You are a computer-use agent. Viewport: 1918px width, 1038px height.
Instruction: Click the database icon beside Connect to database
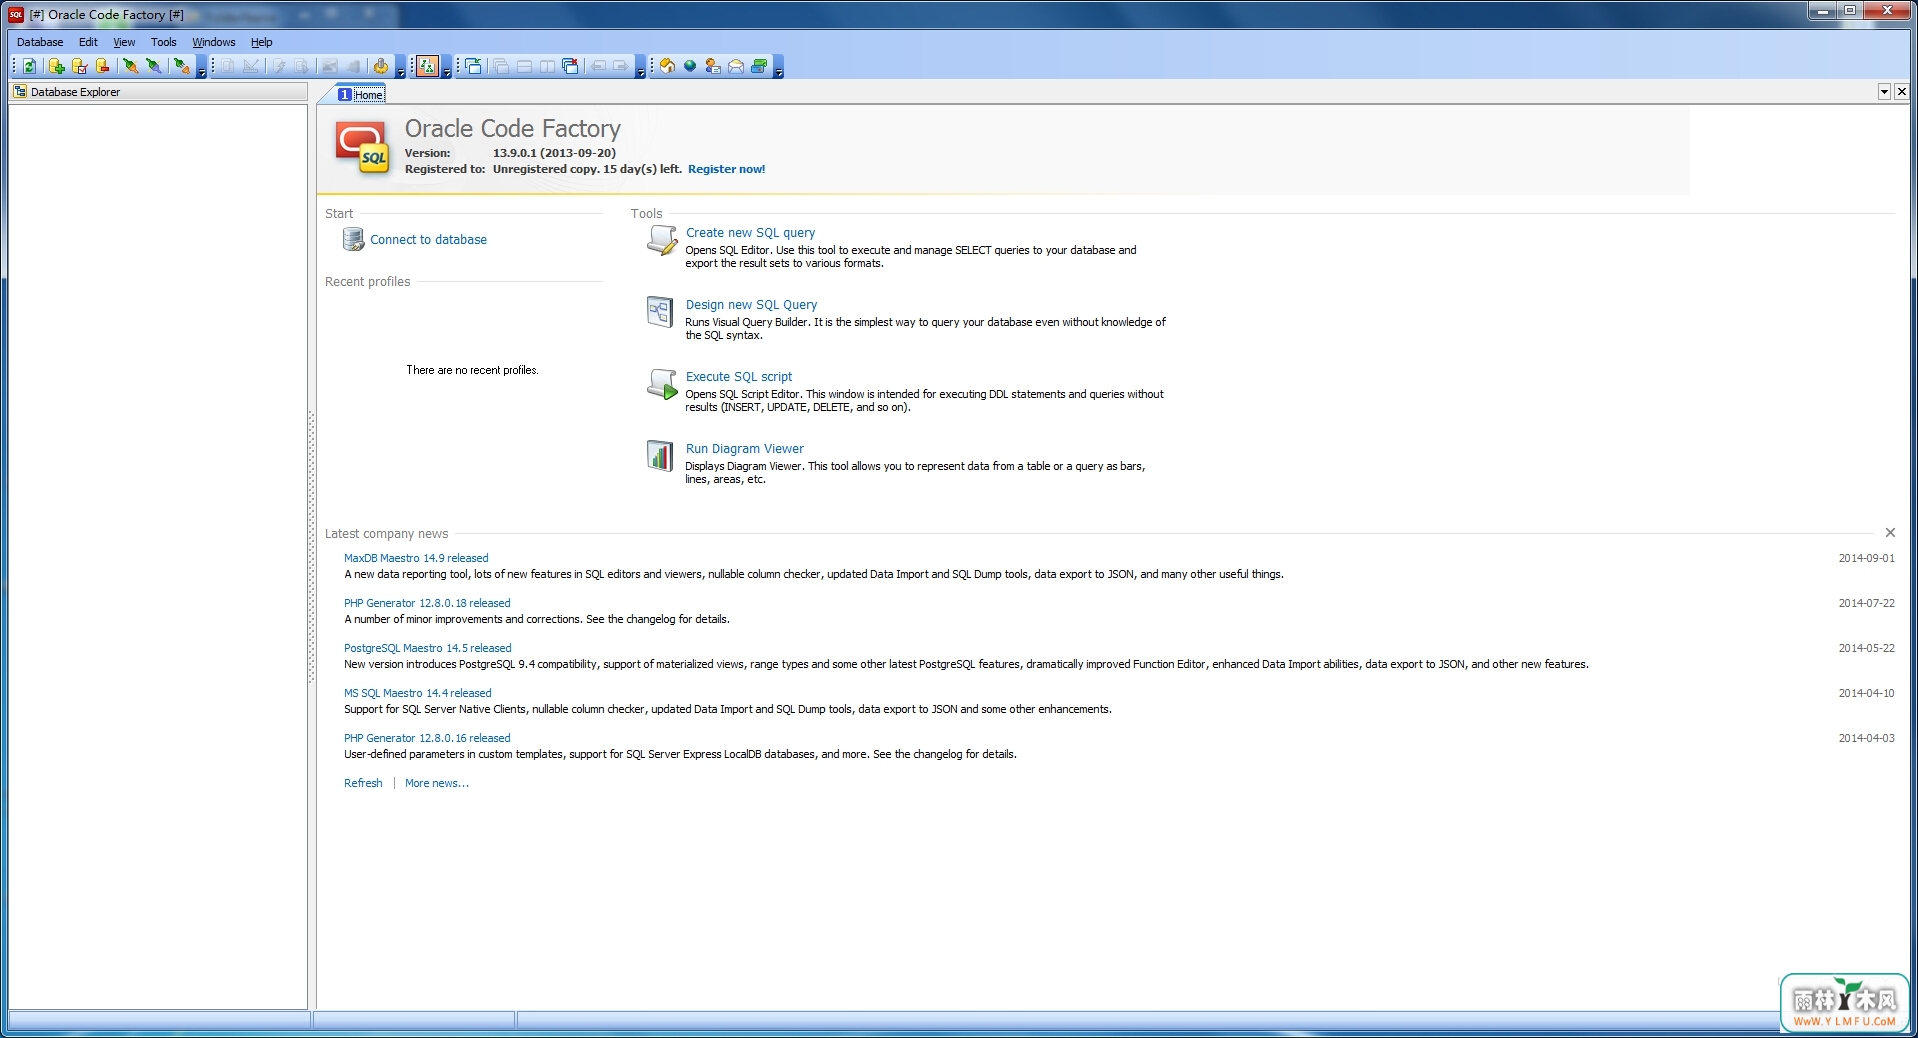pyautogui.click(x=353, y=239)
